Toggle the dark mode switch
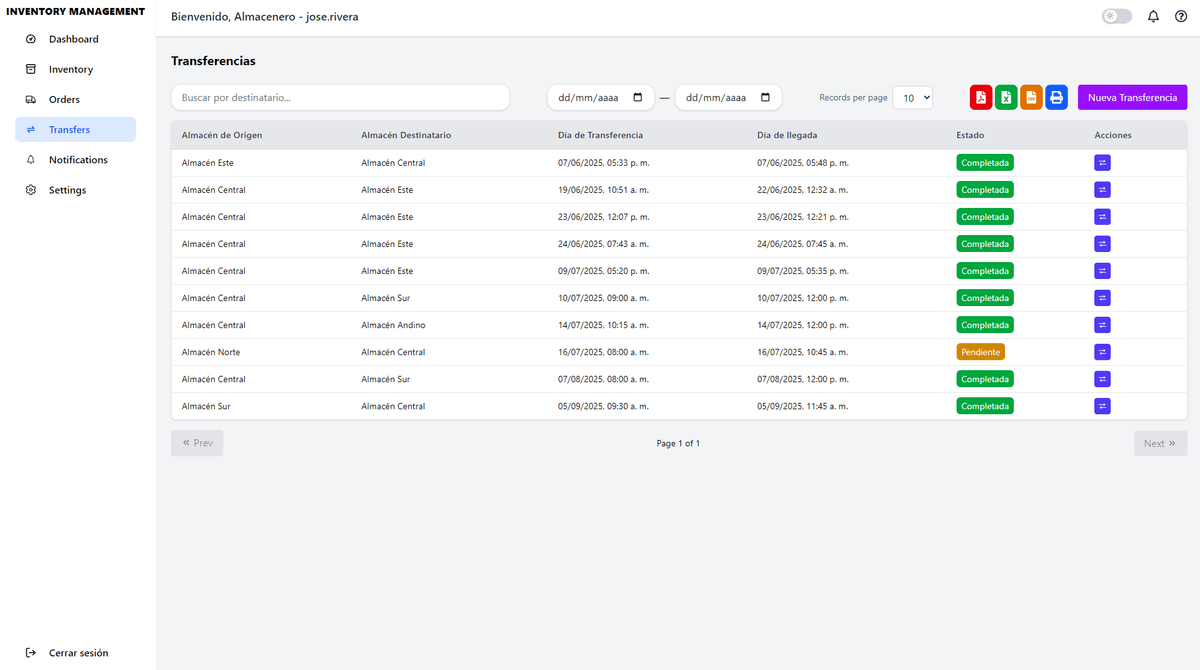The image size is (1200, 670). (1117, 16)
